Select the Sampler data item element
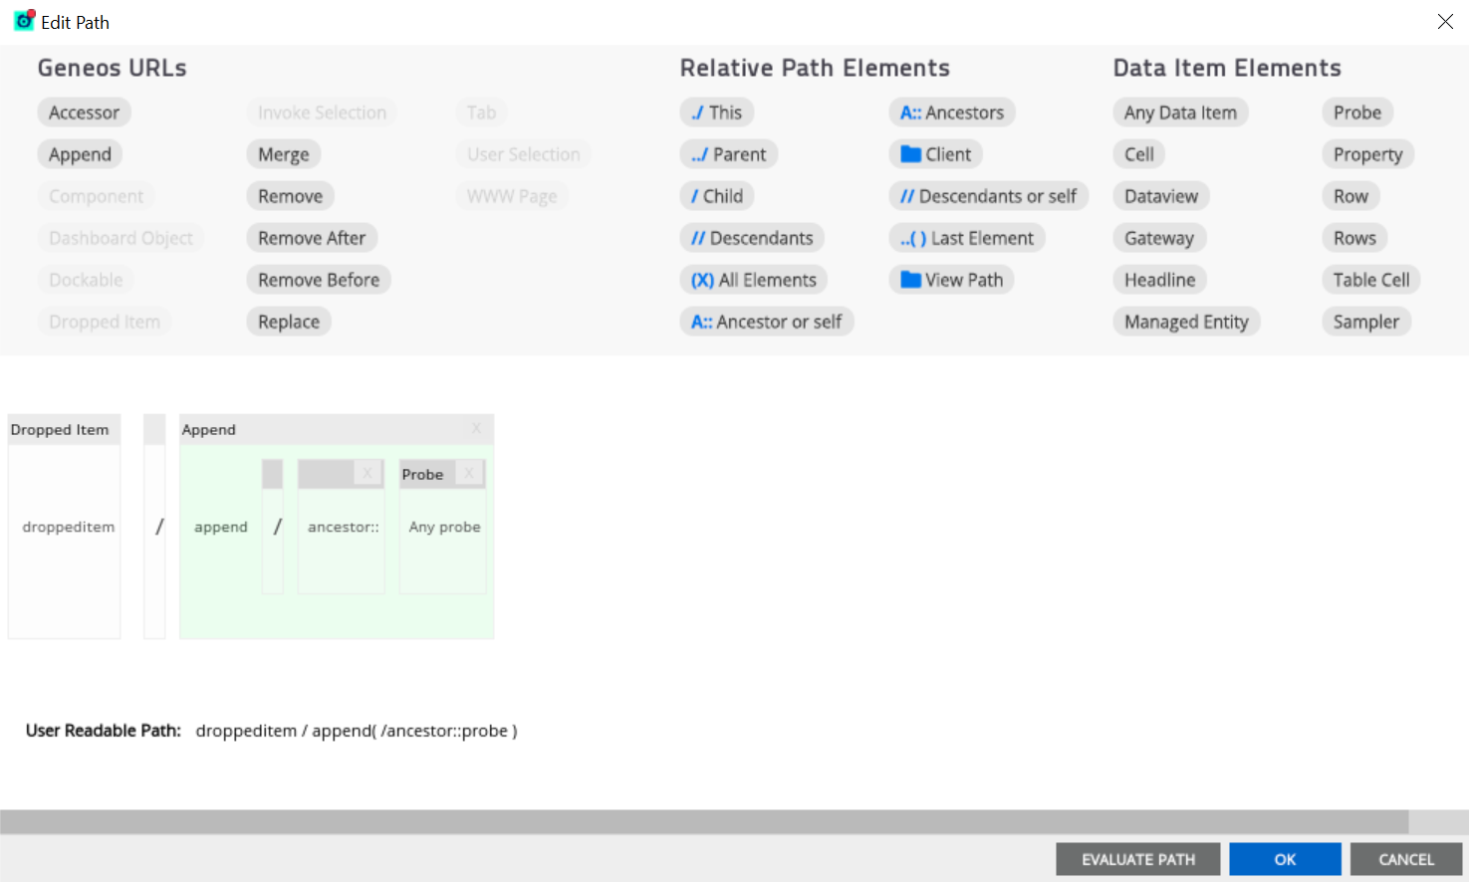 [1366, 323]
